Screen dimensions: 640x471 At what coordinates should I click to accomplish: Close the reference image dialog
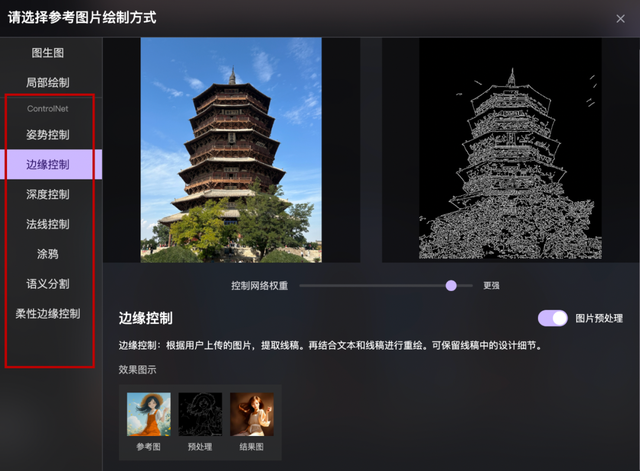(x=620, y=18)
